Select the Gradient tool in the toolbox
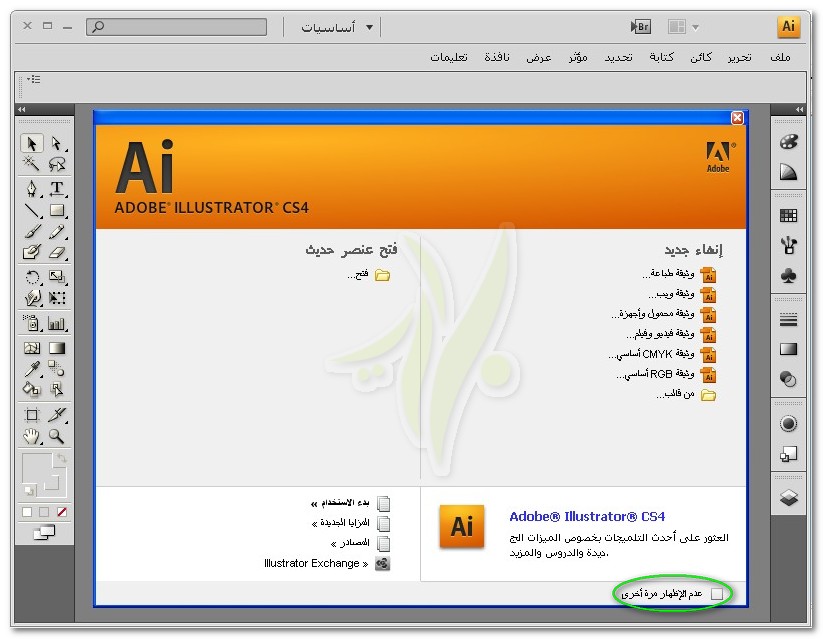Viewport: 823px width, 639px height. 57,348
